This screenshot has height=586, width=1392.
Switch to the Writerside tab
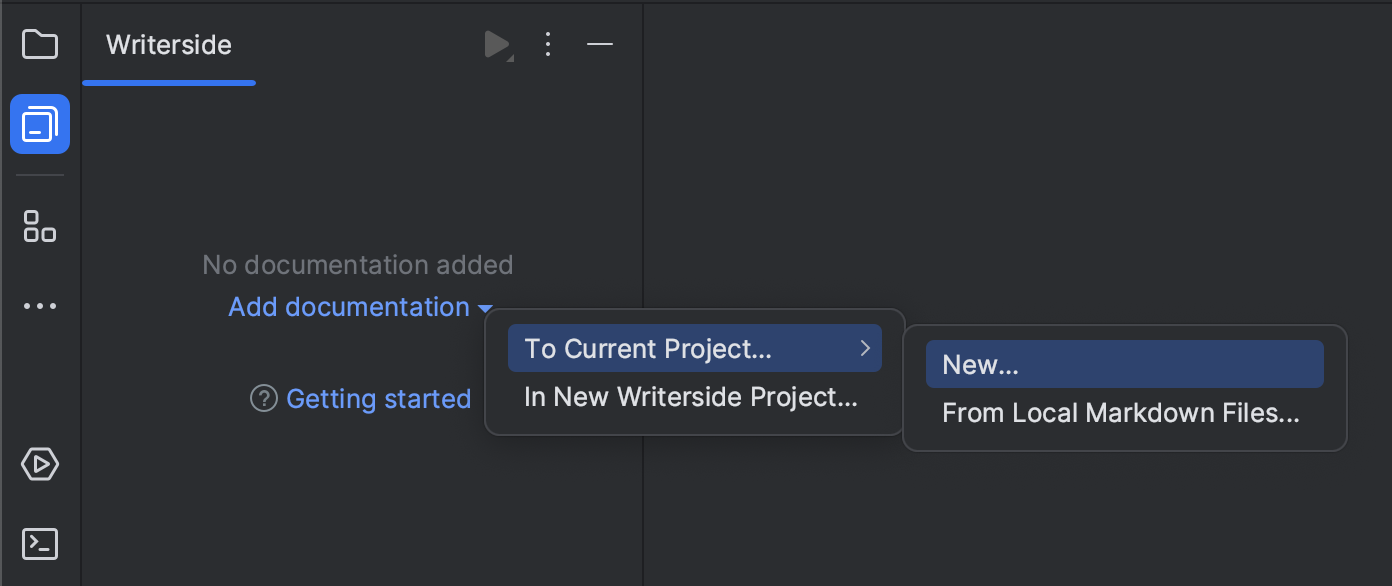pyautogui.click(x=168, y=44)
